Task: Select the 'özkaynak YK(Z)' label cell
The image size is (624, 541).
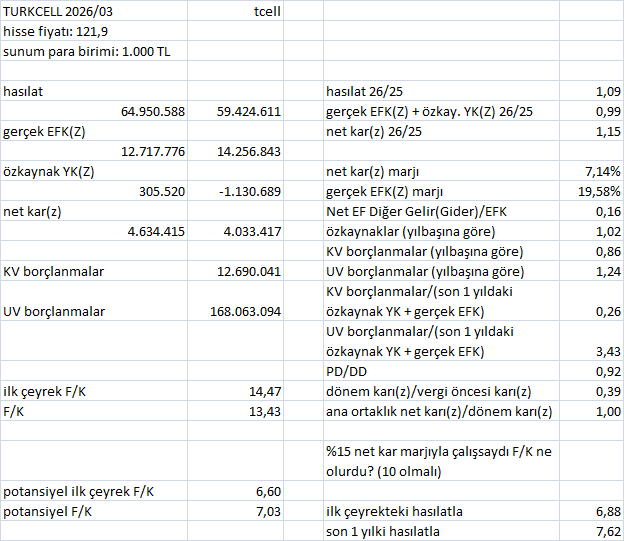Action: [94, 171]
